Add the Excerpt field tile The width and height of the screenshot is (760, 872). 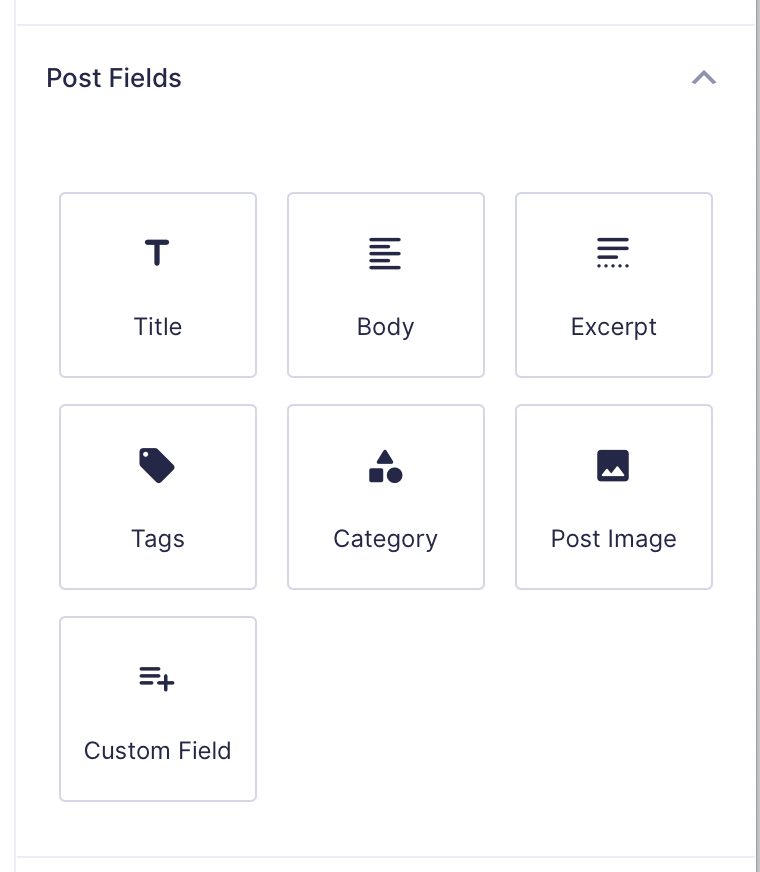(613, 285)
